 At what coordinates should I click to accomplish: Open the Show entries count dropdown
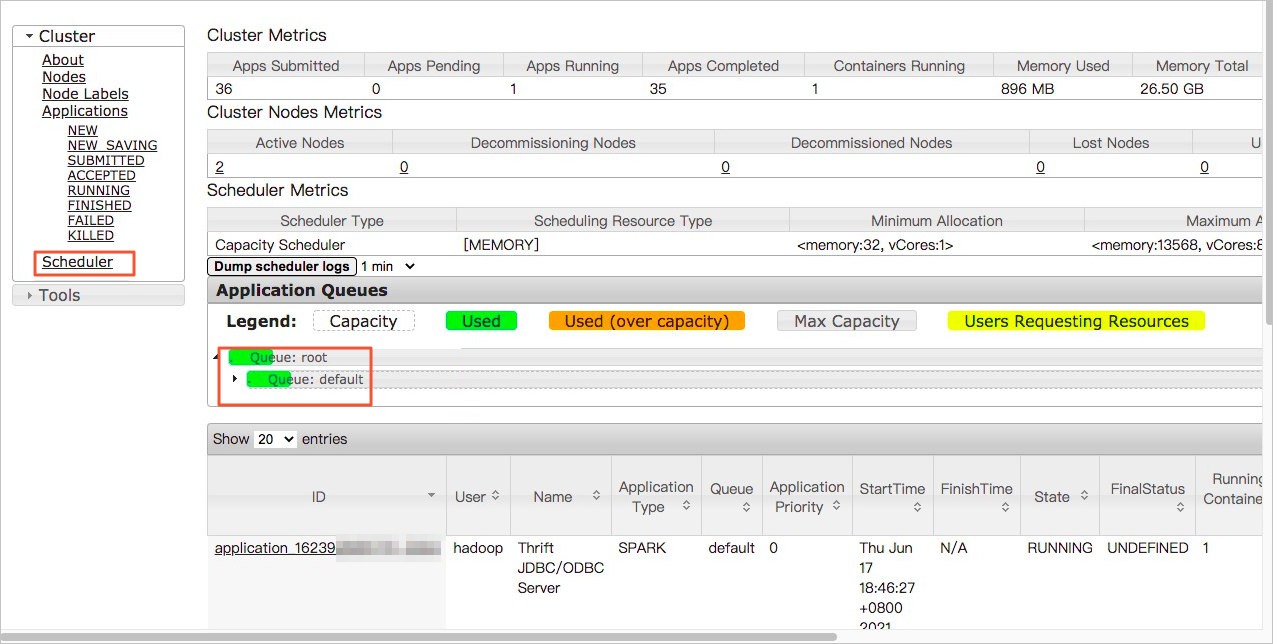276,439
